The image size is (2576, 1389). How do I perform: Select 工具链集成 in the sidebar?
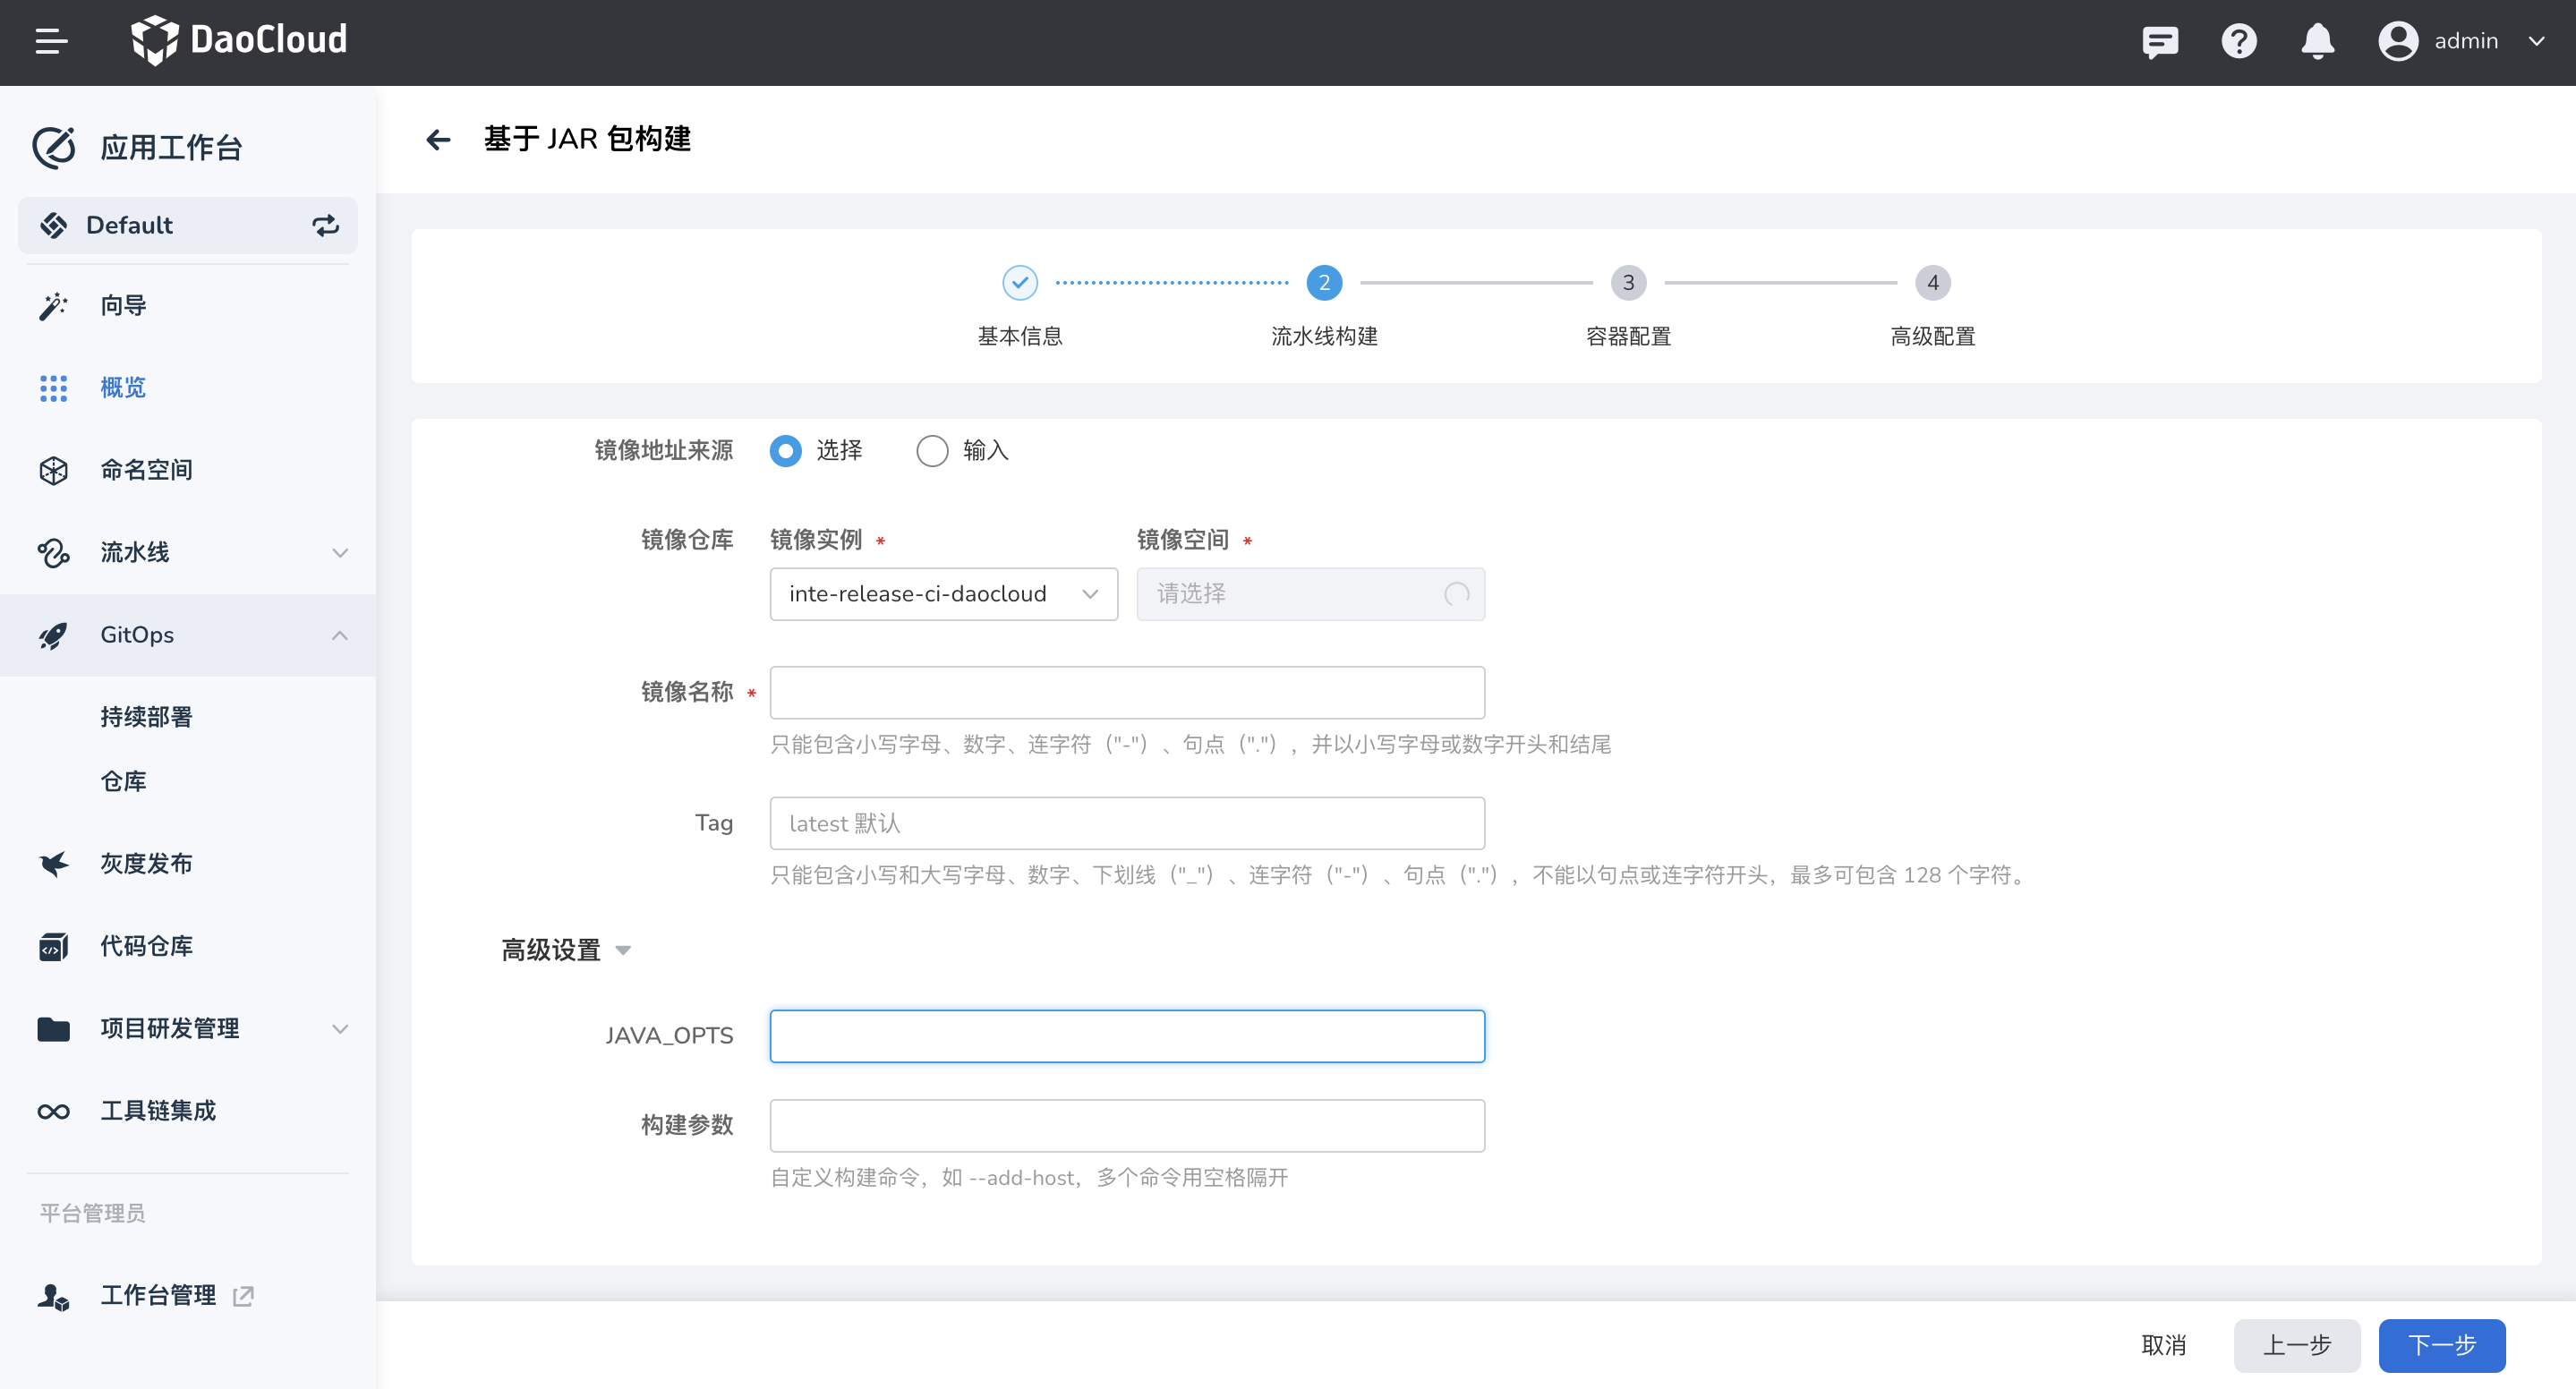click(x=158, y=1110)
